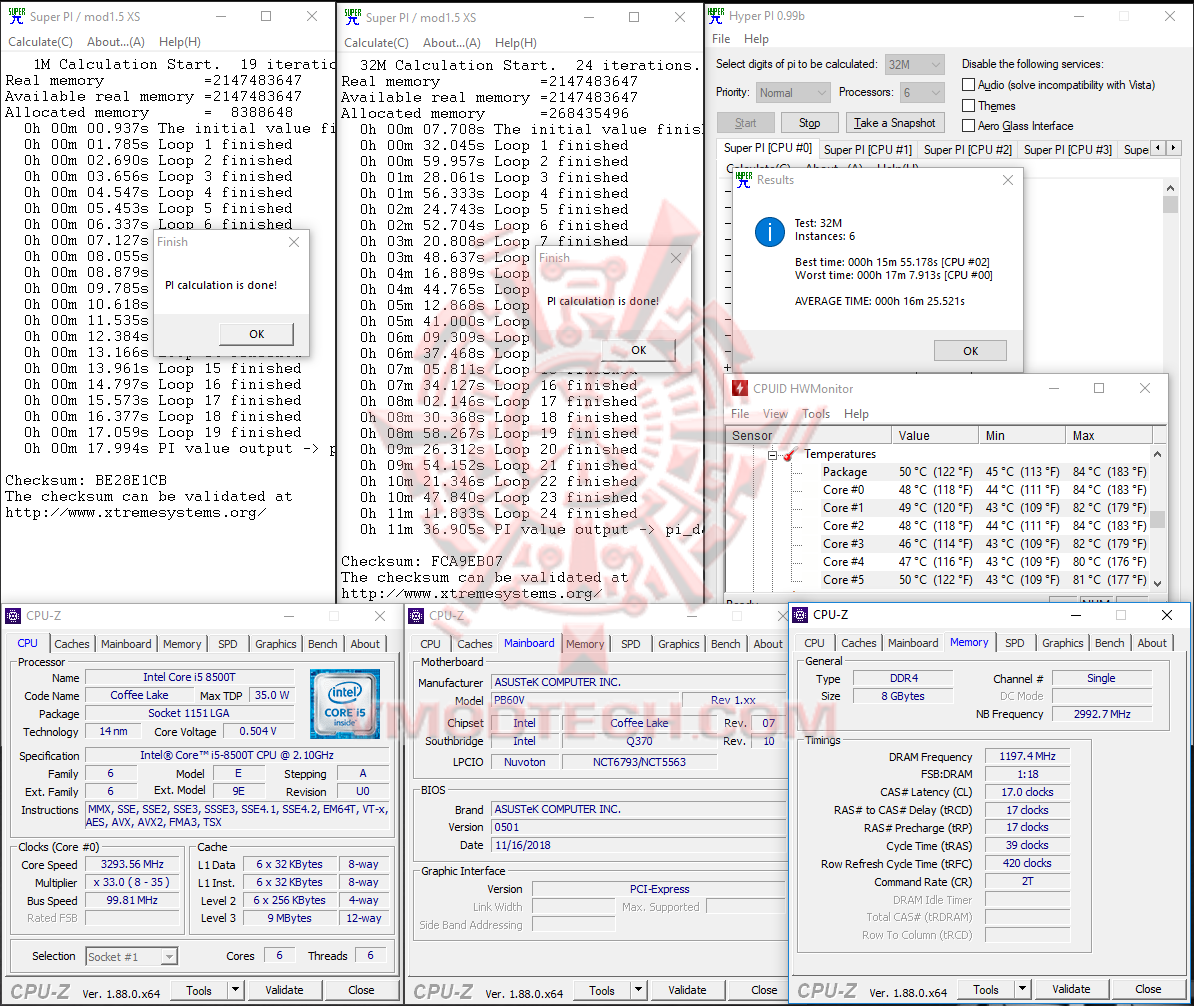Click the CPU-Z icon in the CPU window title bar
1194x1006 pixels.
pyautogui.click(x=13, y=615)
